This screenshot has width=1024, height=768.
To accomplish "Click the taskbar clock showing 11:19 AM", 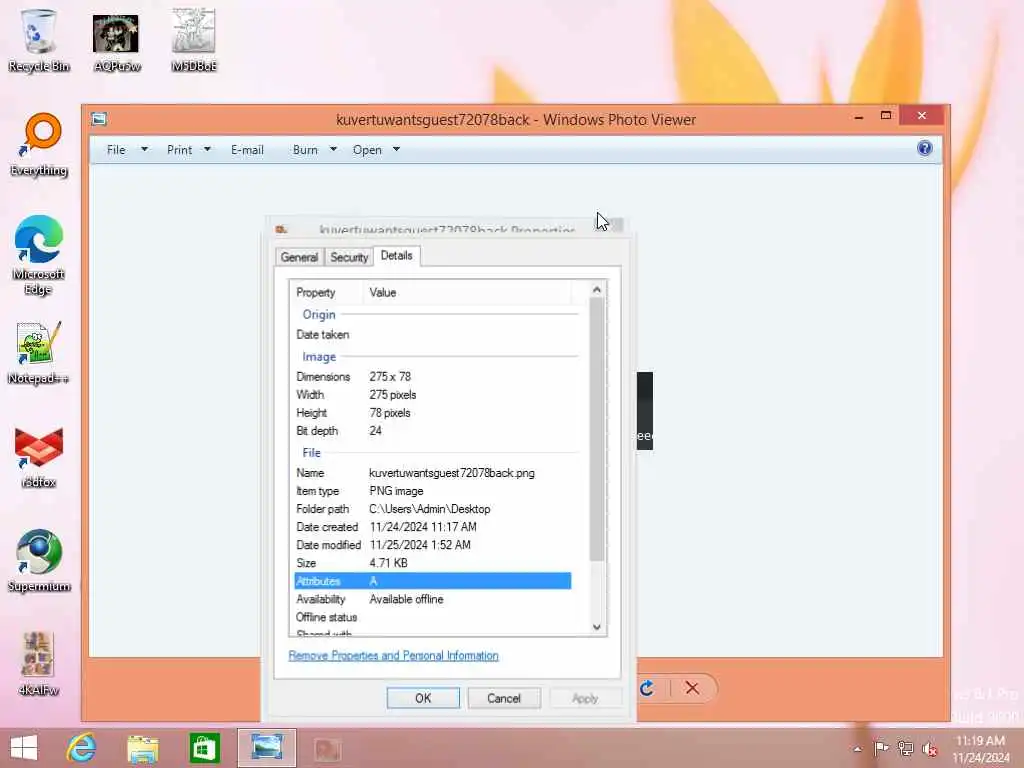I will [980, 749].
